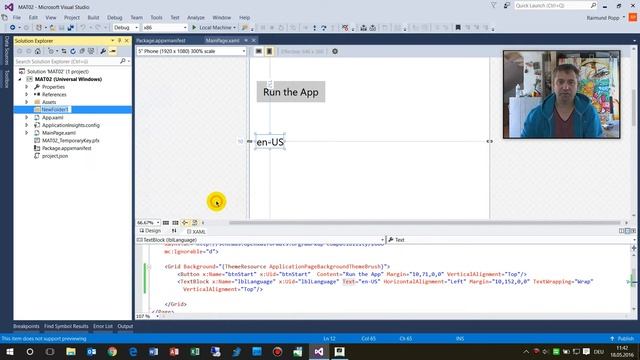Swap Design and XAML panes
The width and height of the screenshot is (640, 360).
click(174, 231)
